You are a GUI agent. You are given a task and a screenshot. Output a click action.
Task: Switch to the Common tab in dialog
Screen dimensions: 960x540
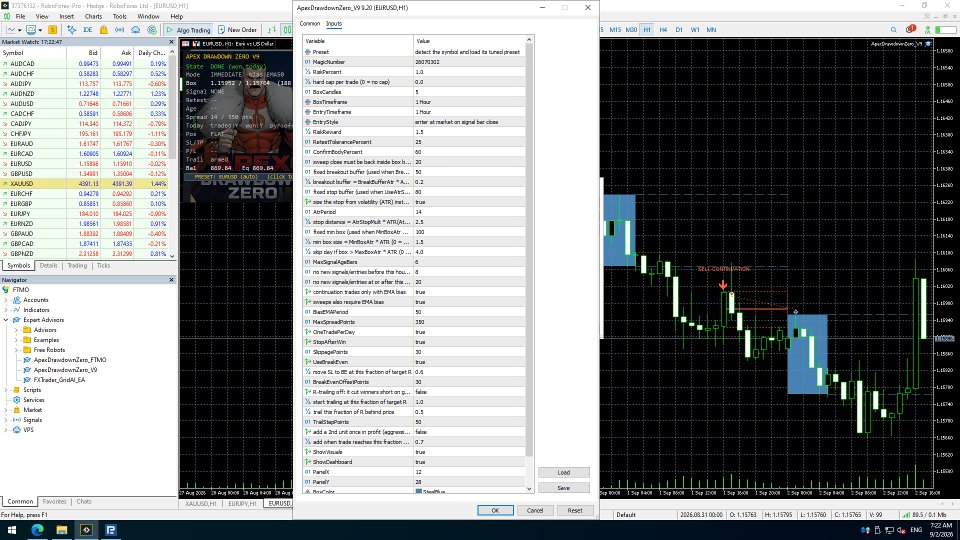310,23
